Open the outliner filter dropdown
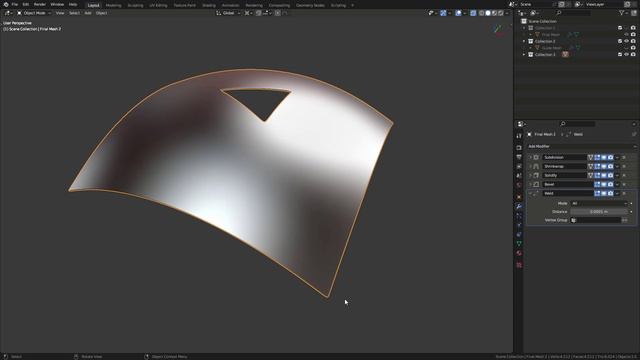Screen dimensions: 640x360 pos(623,13)
